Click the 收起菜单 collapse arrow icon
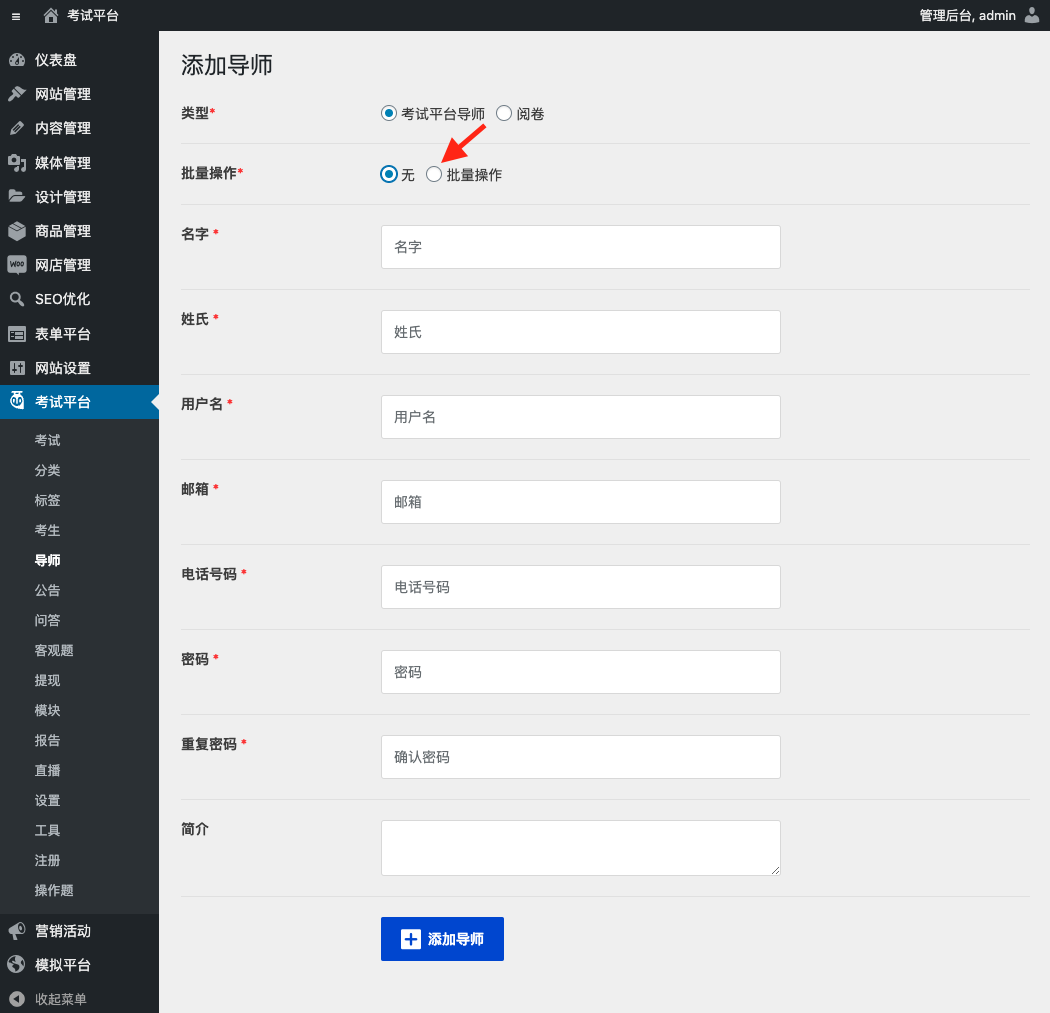This screenshot has width=1050, height=1013. click(17, 999)
